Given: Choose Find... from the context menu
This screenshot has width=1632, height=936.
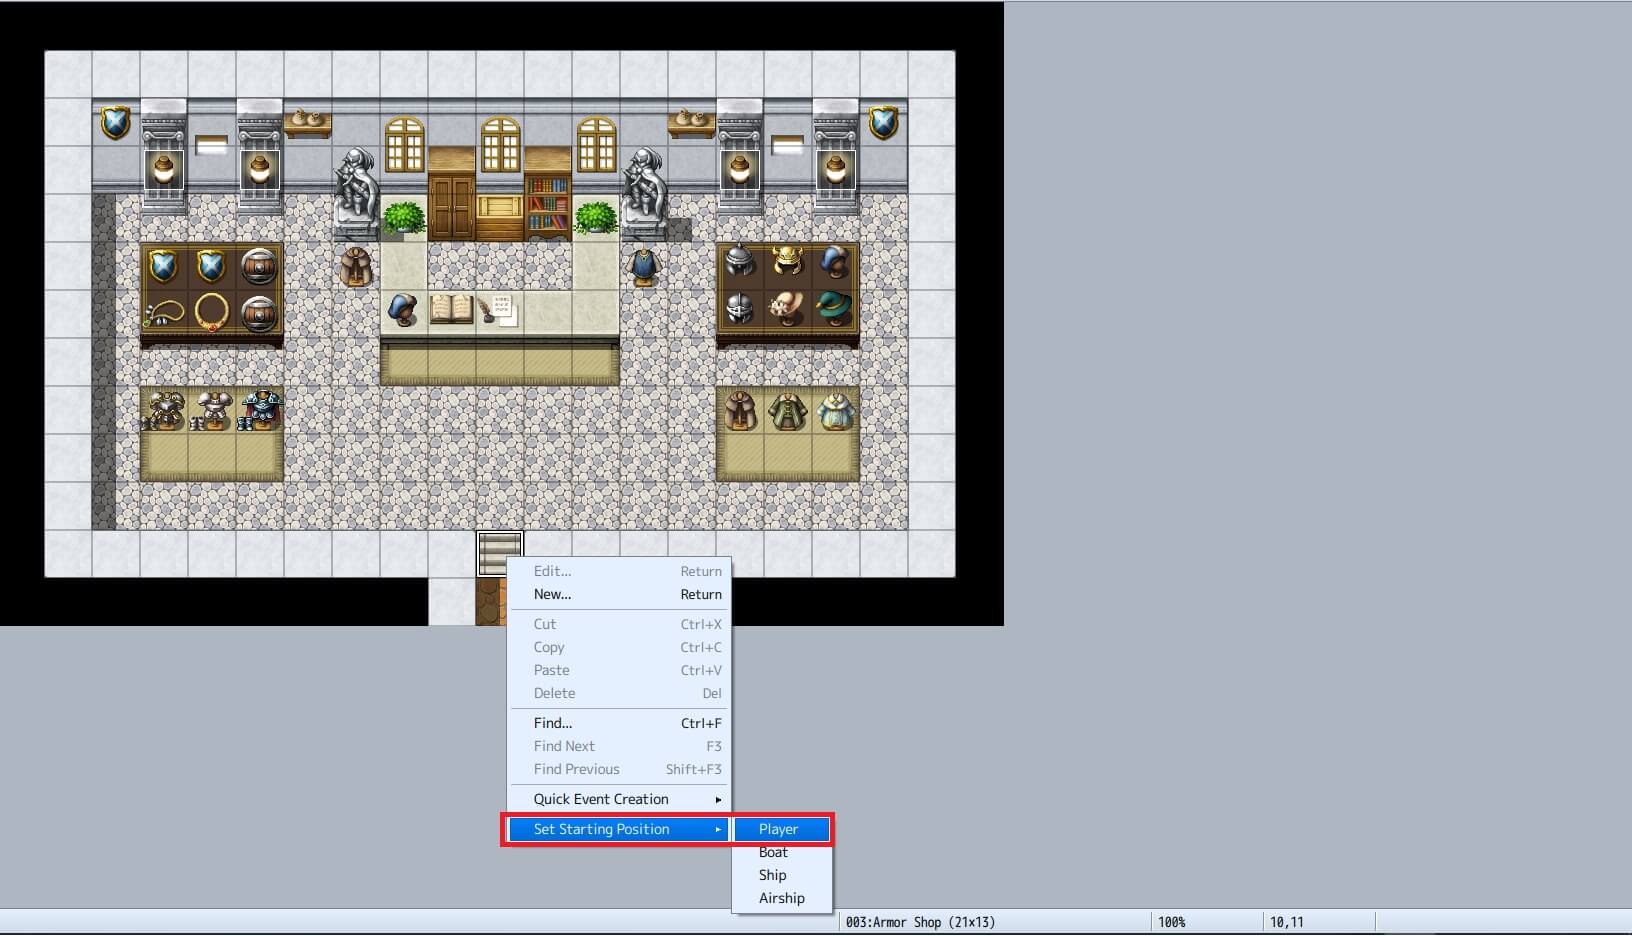Looking at the screenshot, I should [619, 723].
